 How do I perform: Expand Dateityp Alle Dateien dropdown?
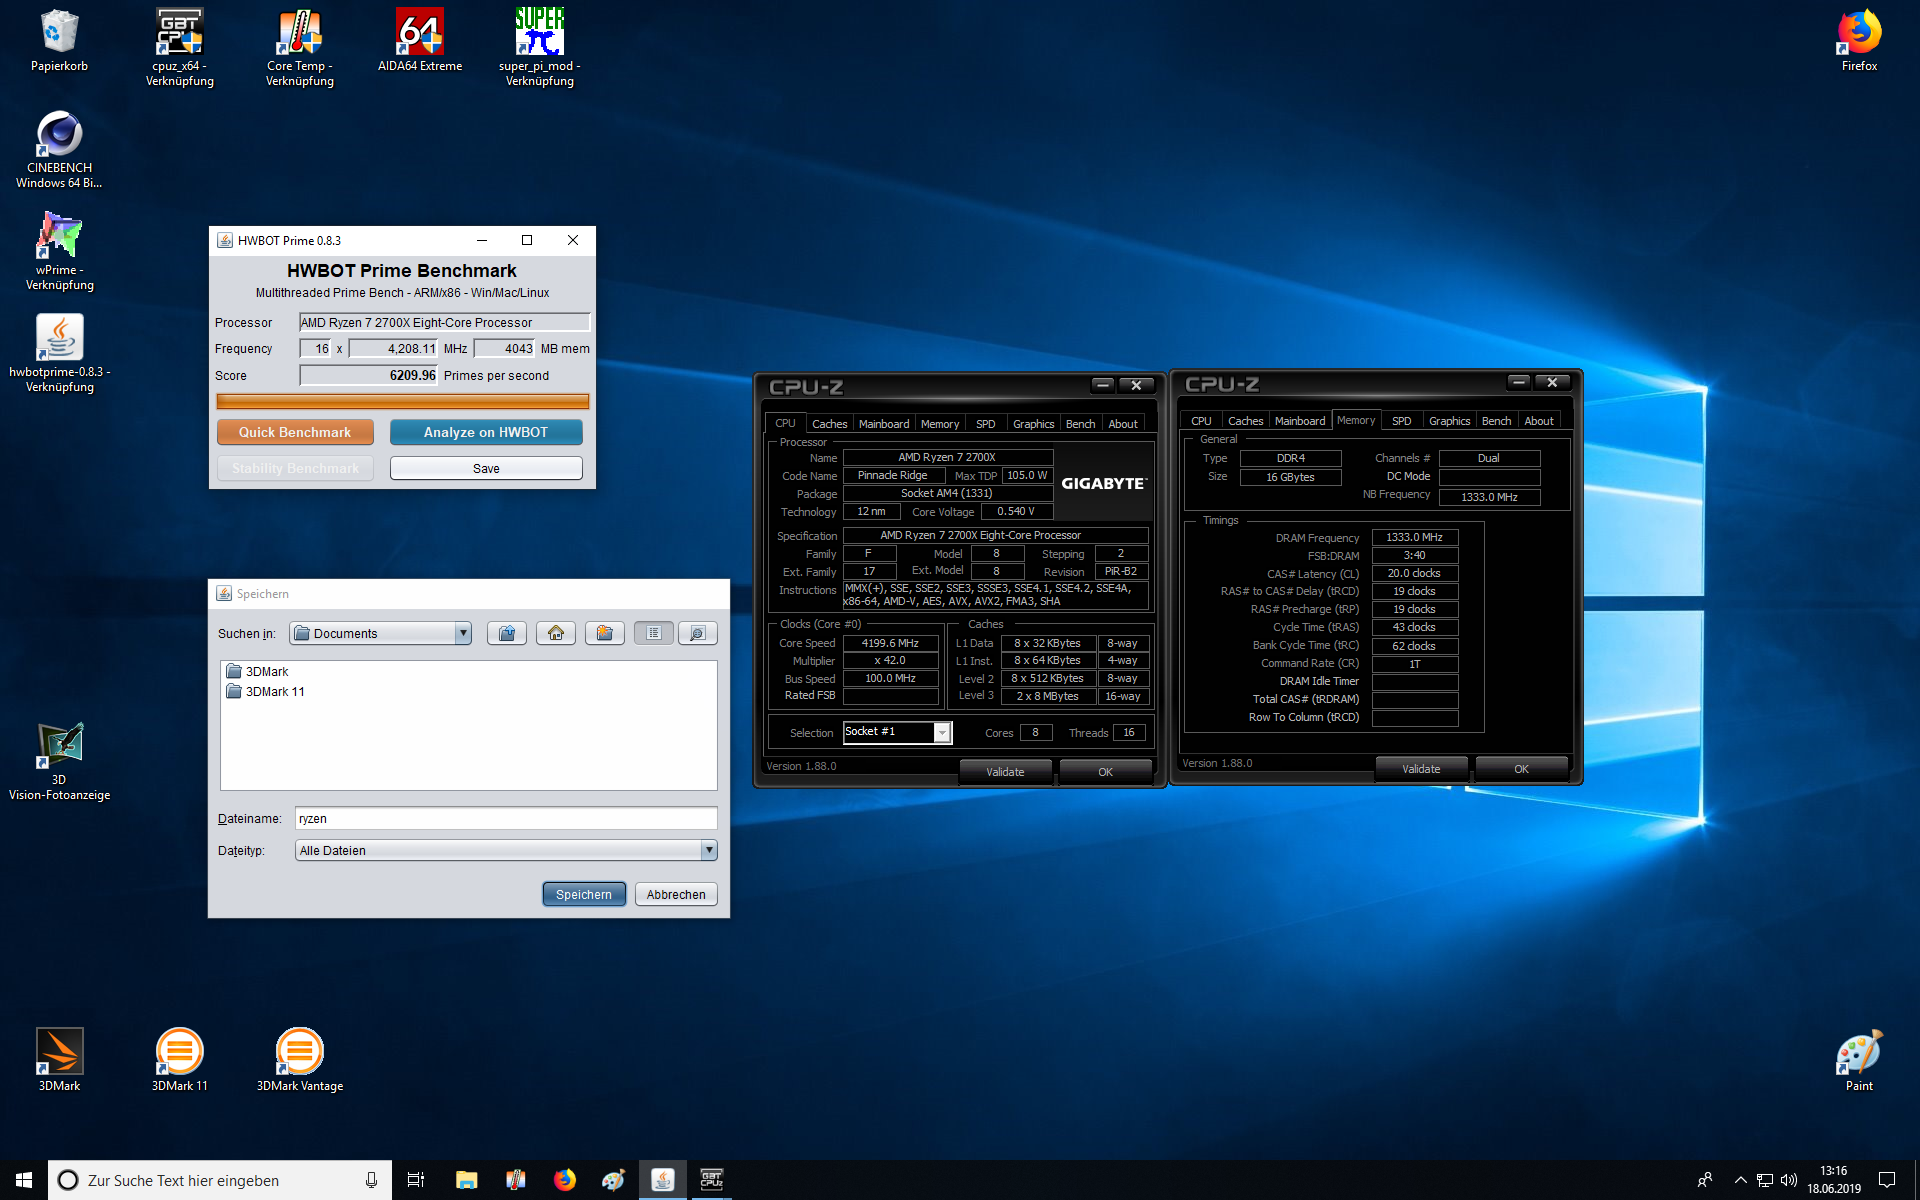(x=709, y=850)
